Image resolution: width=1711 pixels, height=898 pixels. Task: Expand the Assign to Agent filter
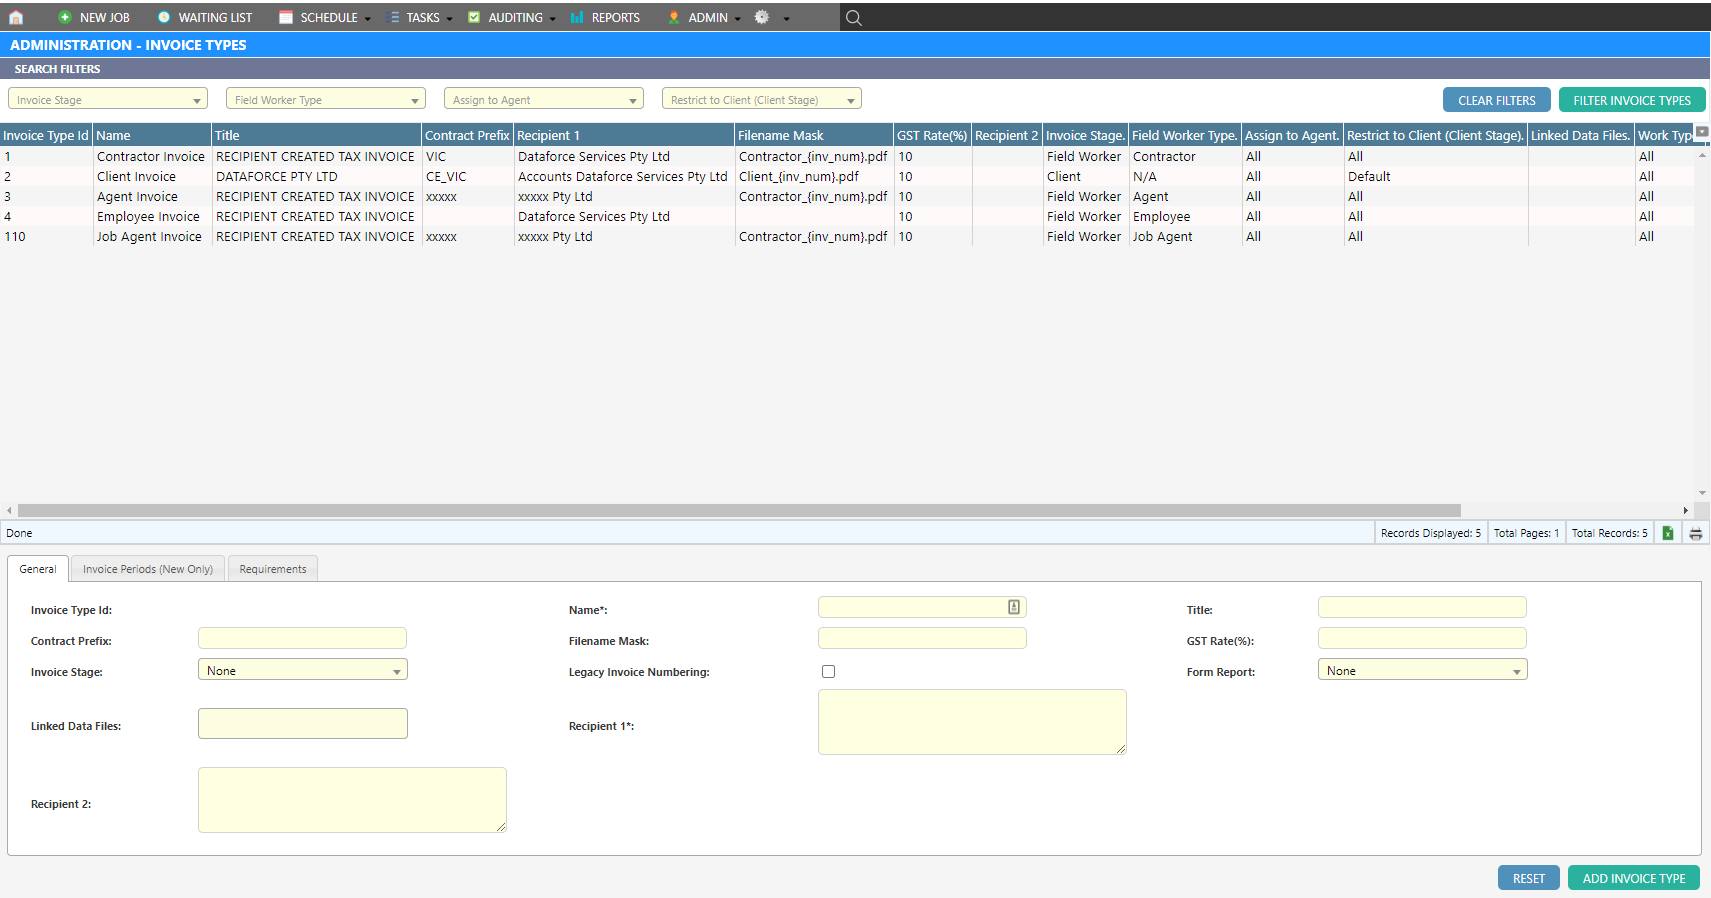click(x=633, y=100)
